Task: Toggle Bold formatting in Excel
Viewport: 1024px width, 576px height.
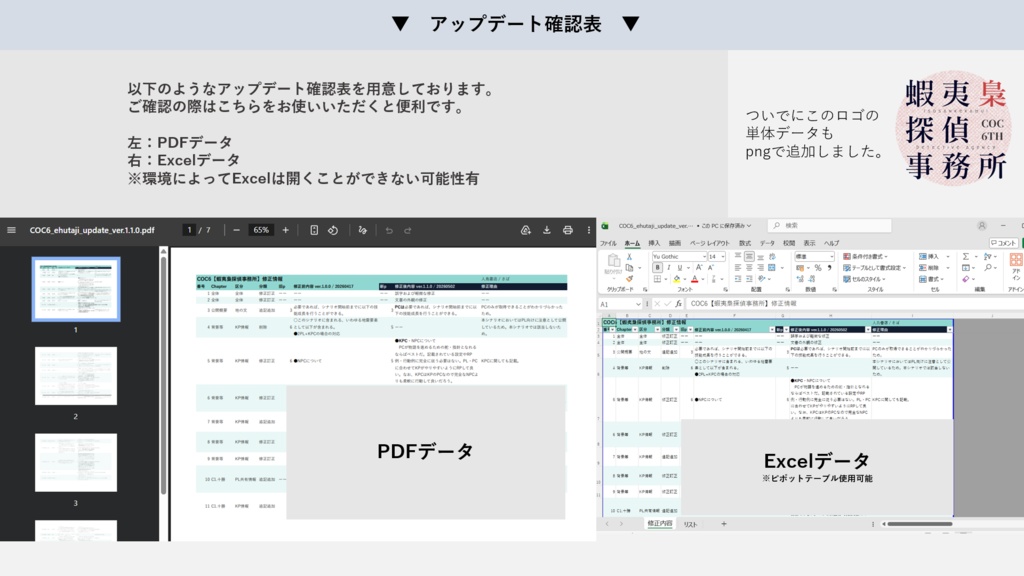Action: point(658,268)
